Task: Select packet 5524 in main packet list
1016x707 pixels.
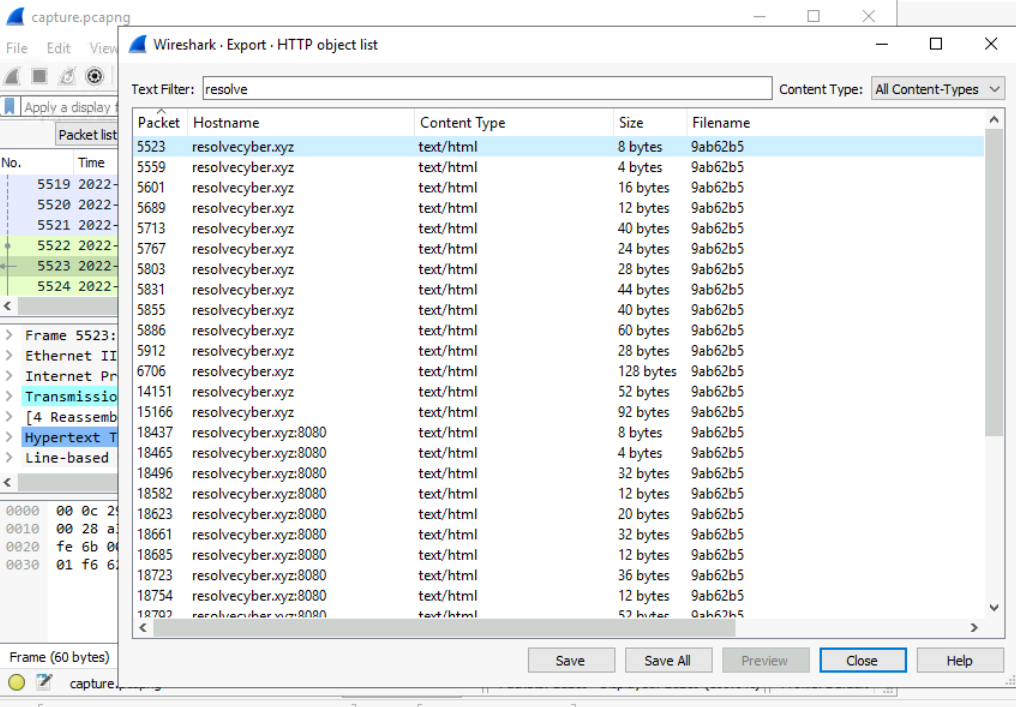Action: pos(60,286)
